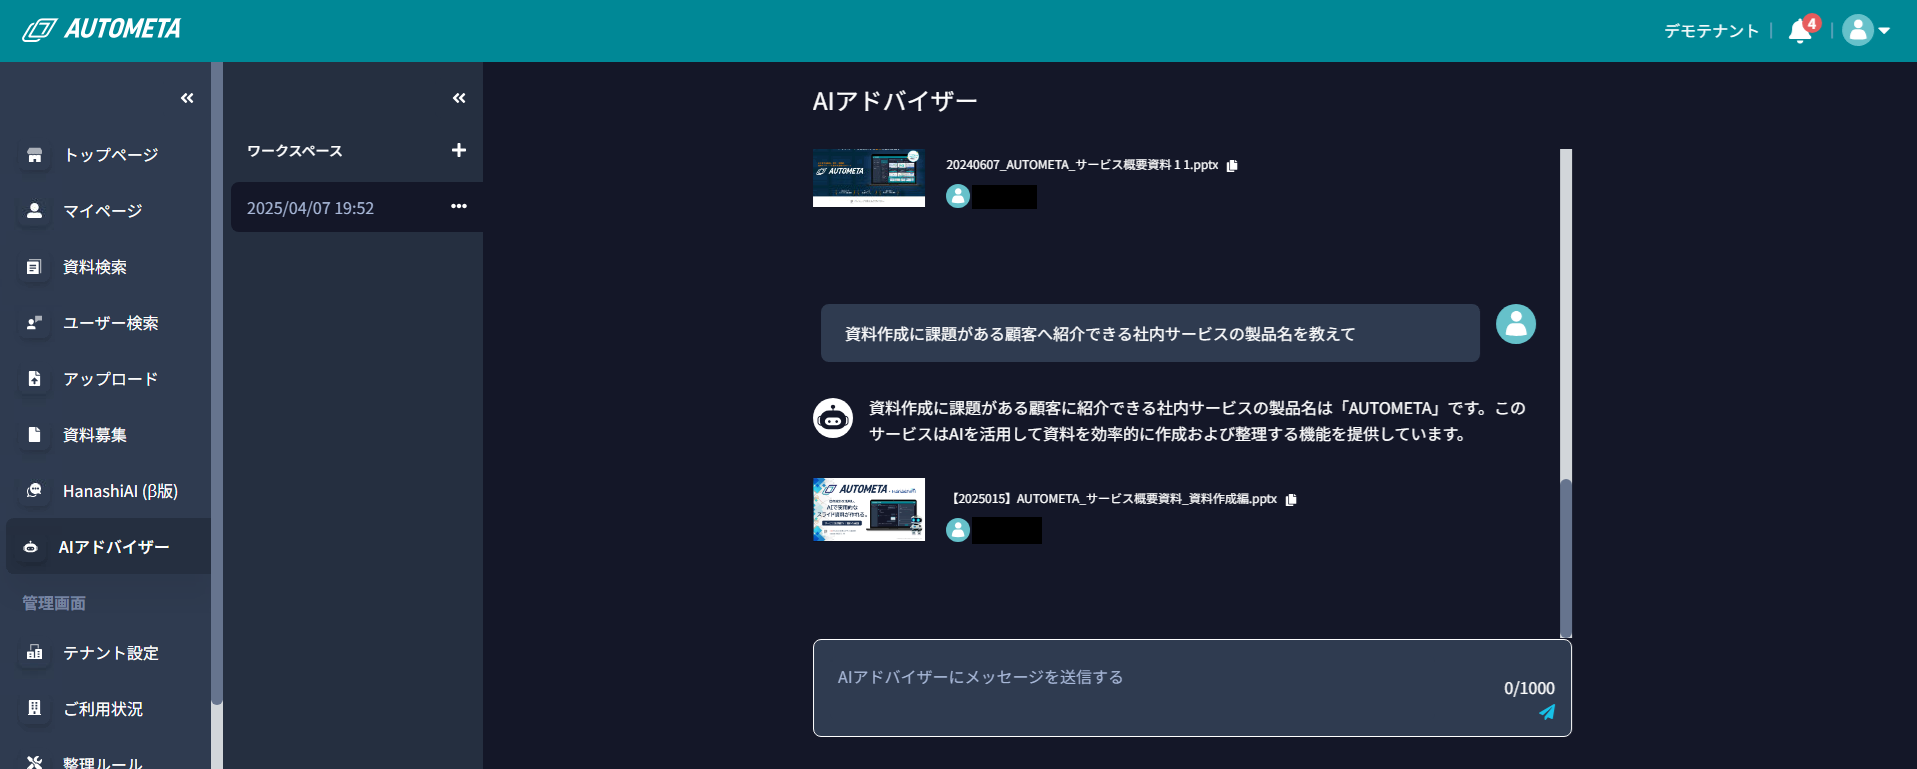Collapse the workspace panel with double chevron
1917x769 pixels.
459,98
